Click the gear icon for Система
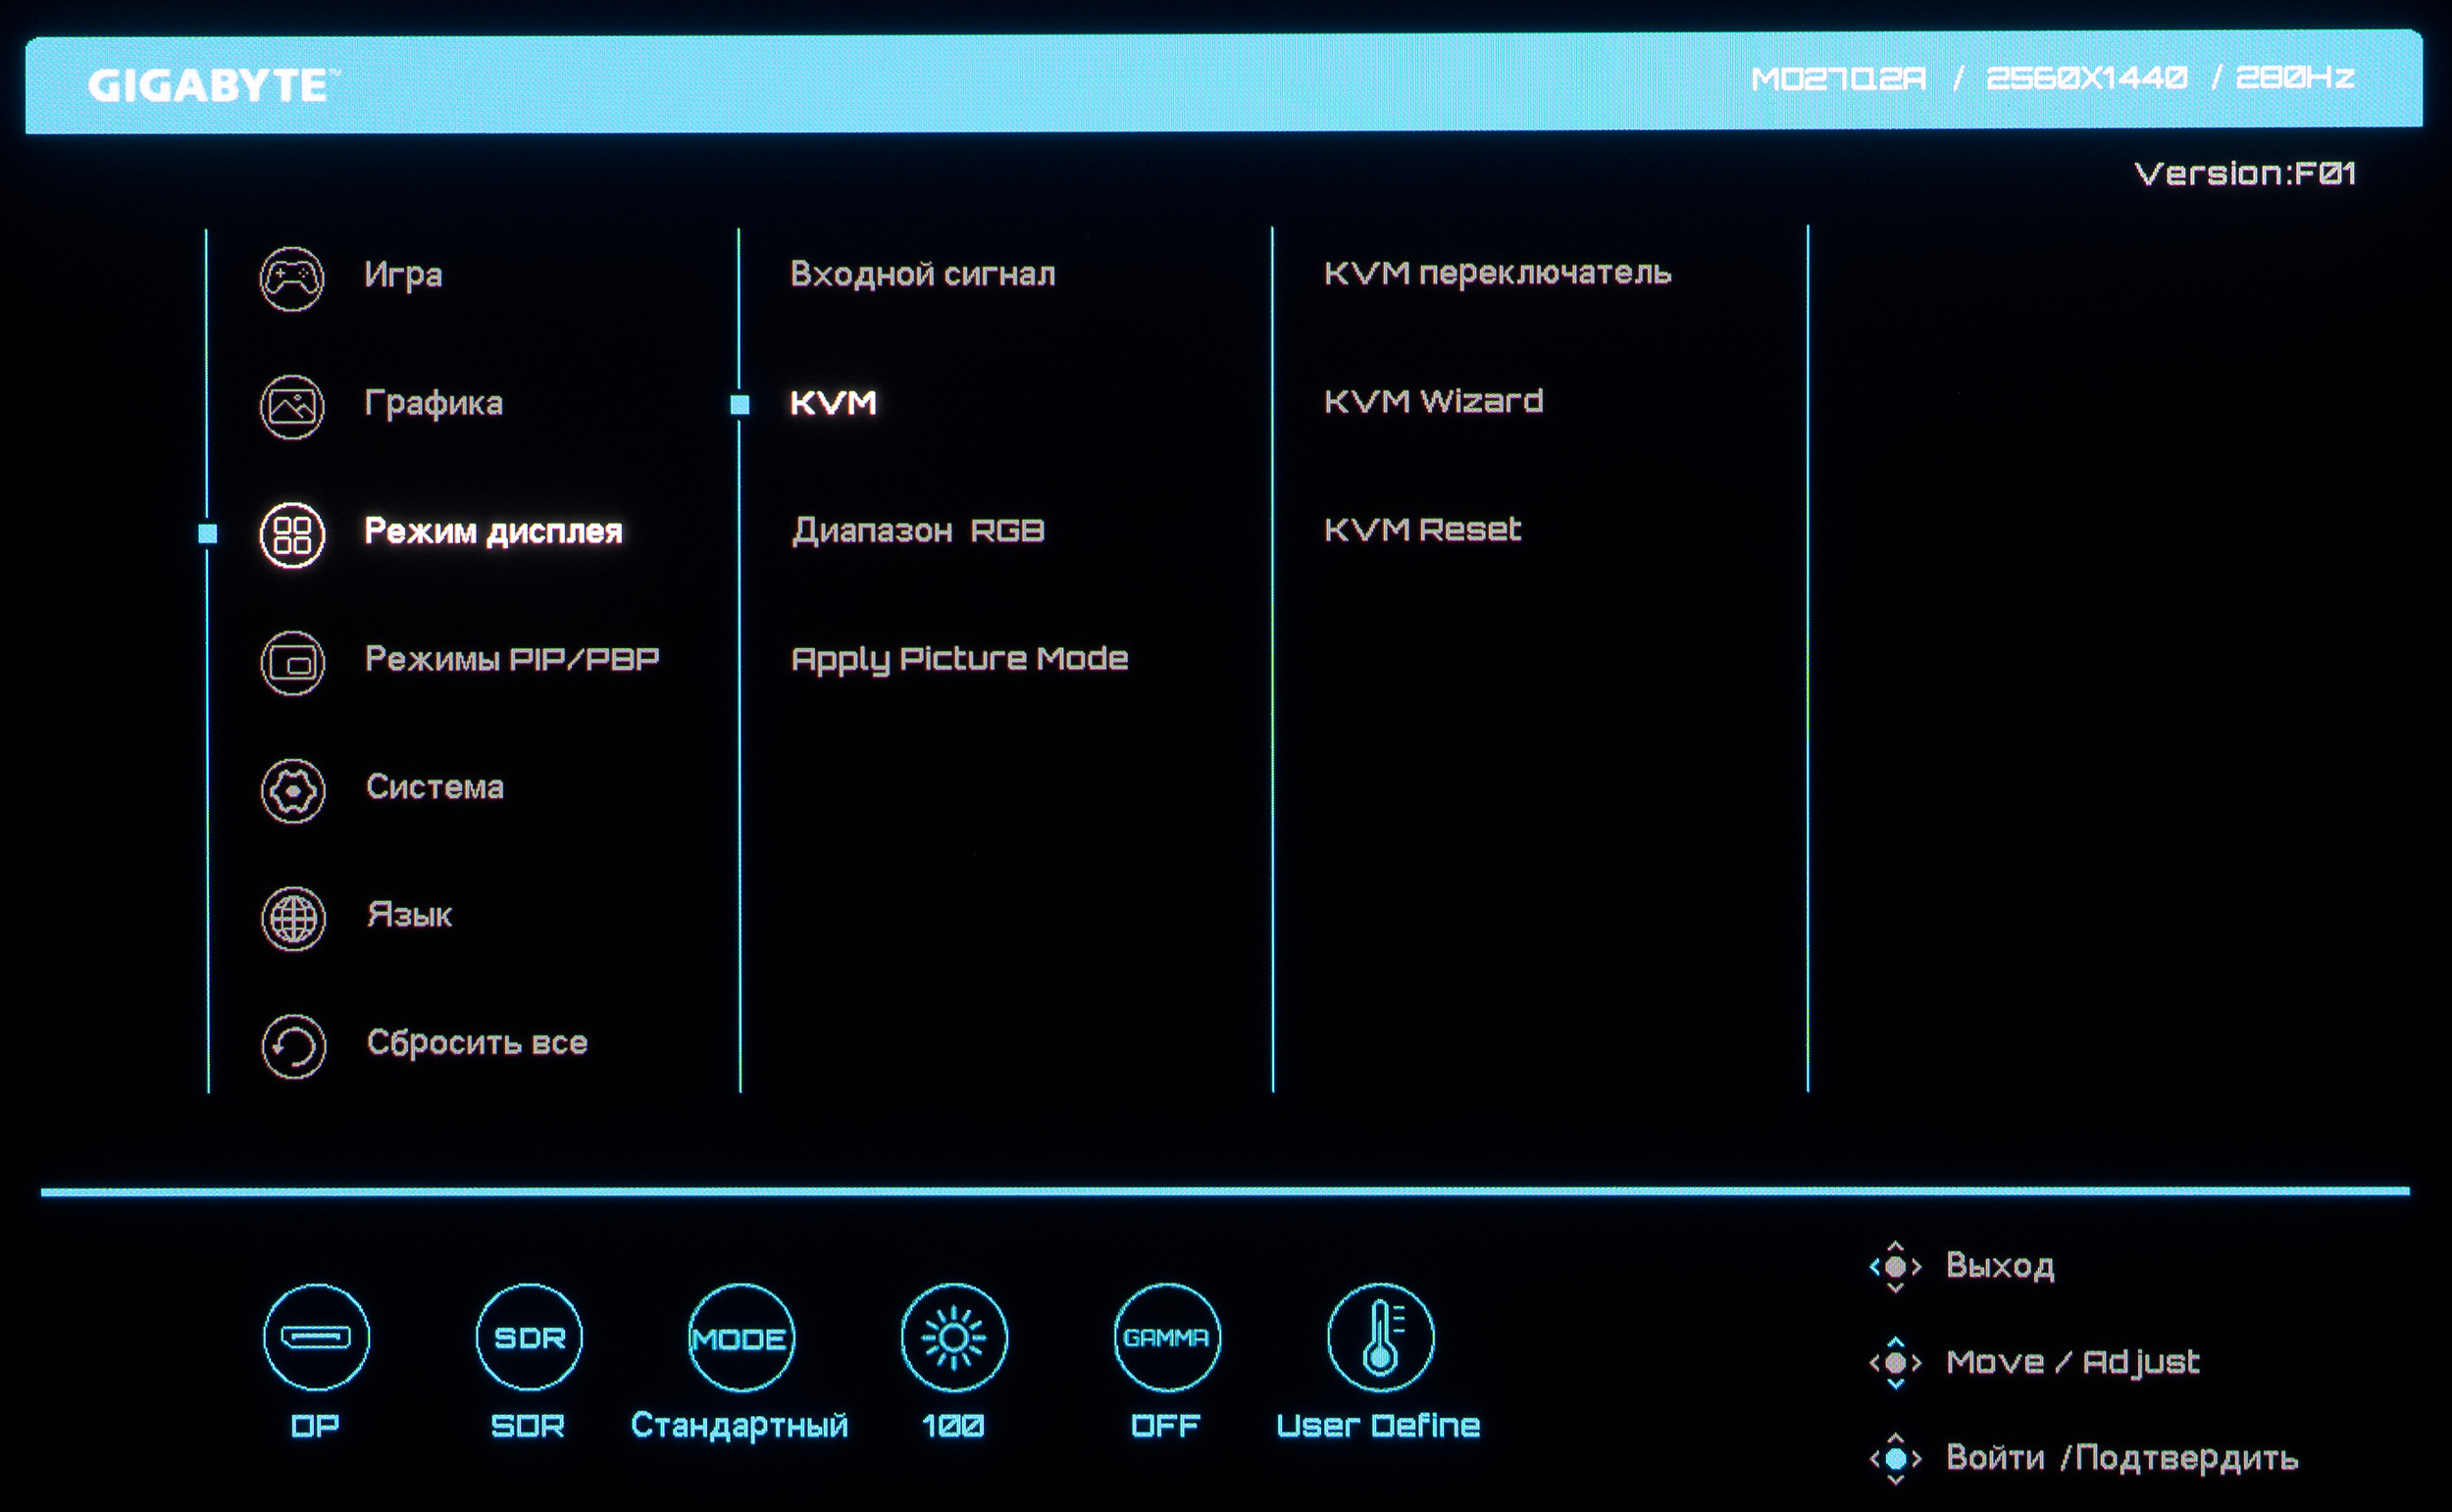 [293, 791]
